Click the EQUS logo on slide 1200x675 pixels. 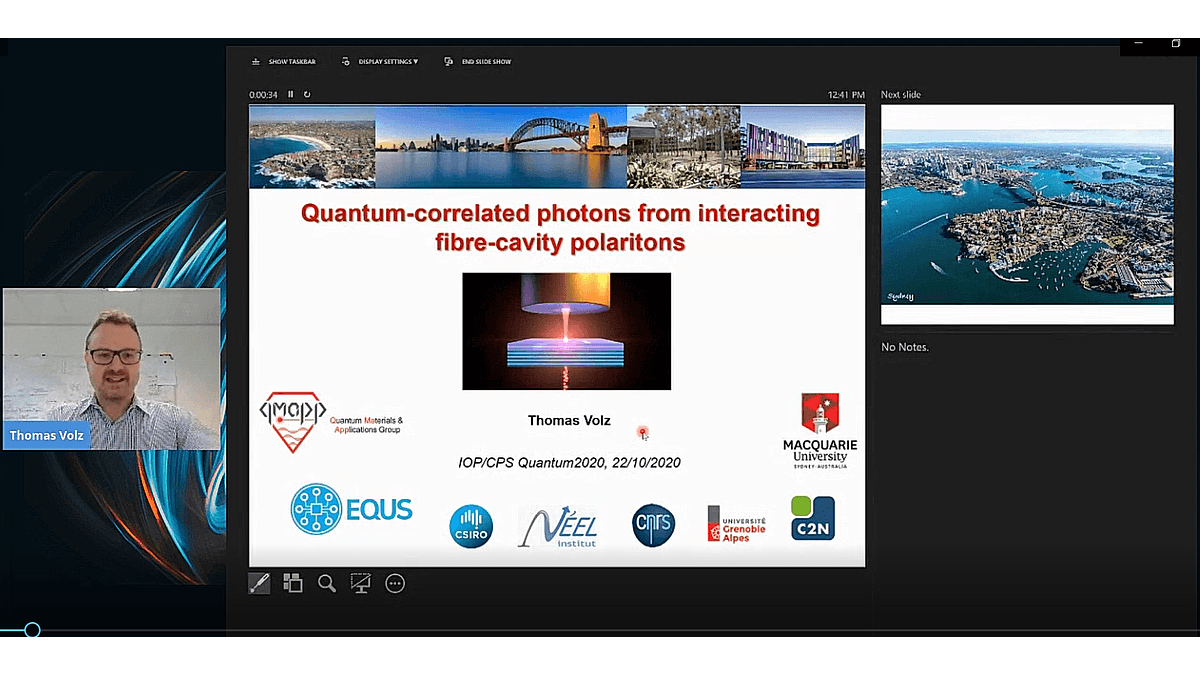point(351,509)
